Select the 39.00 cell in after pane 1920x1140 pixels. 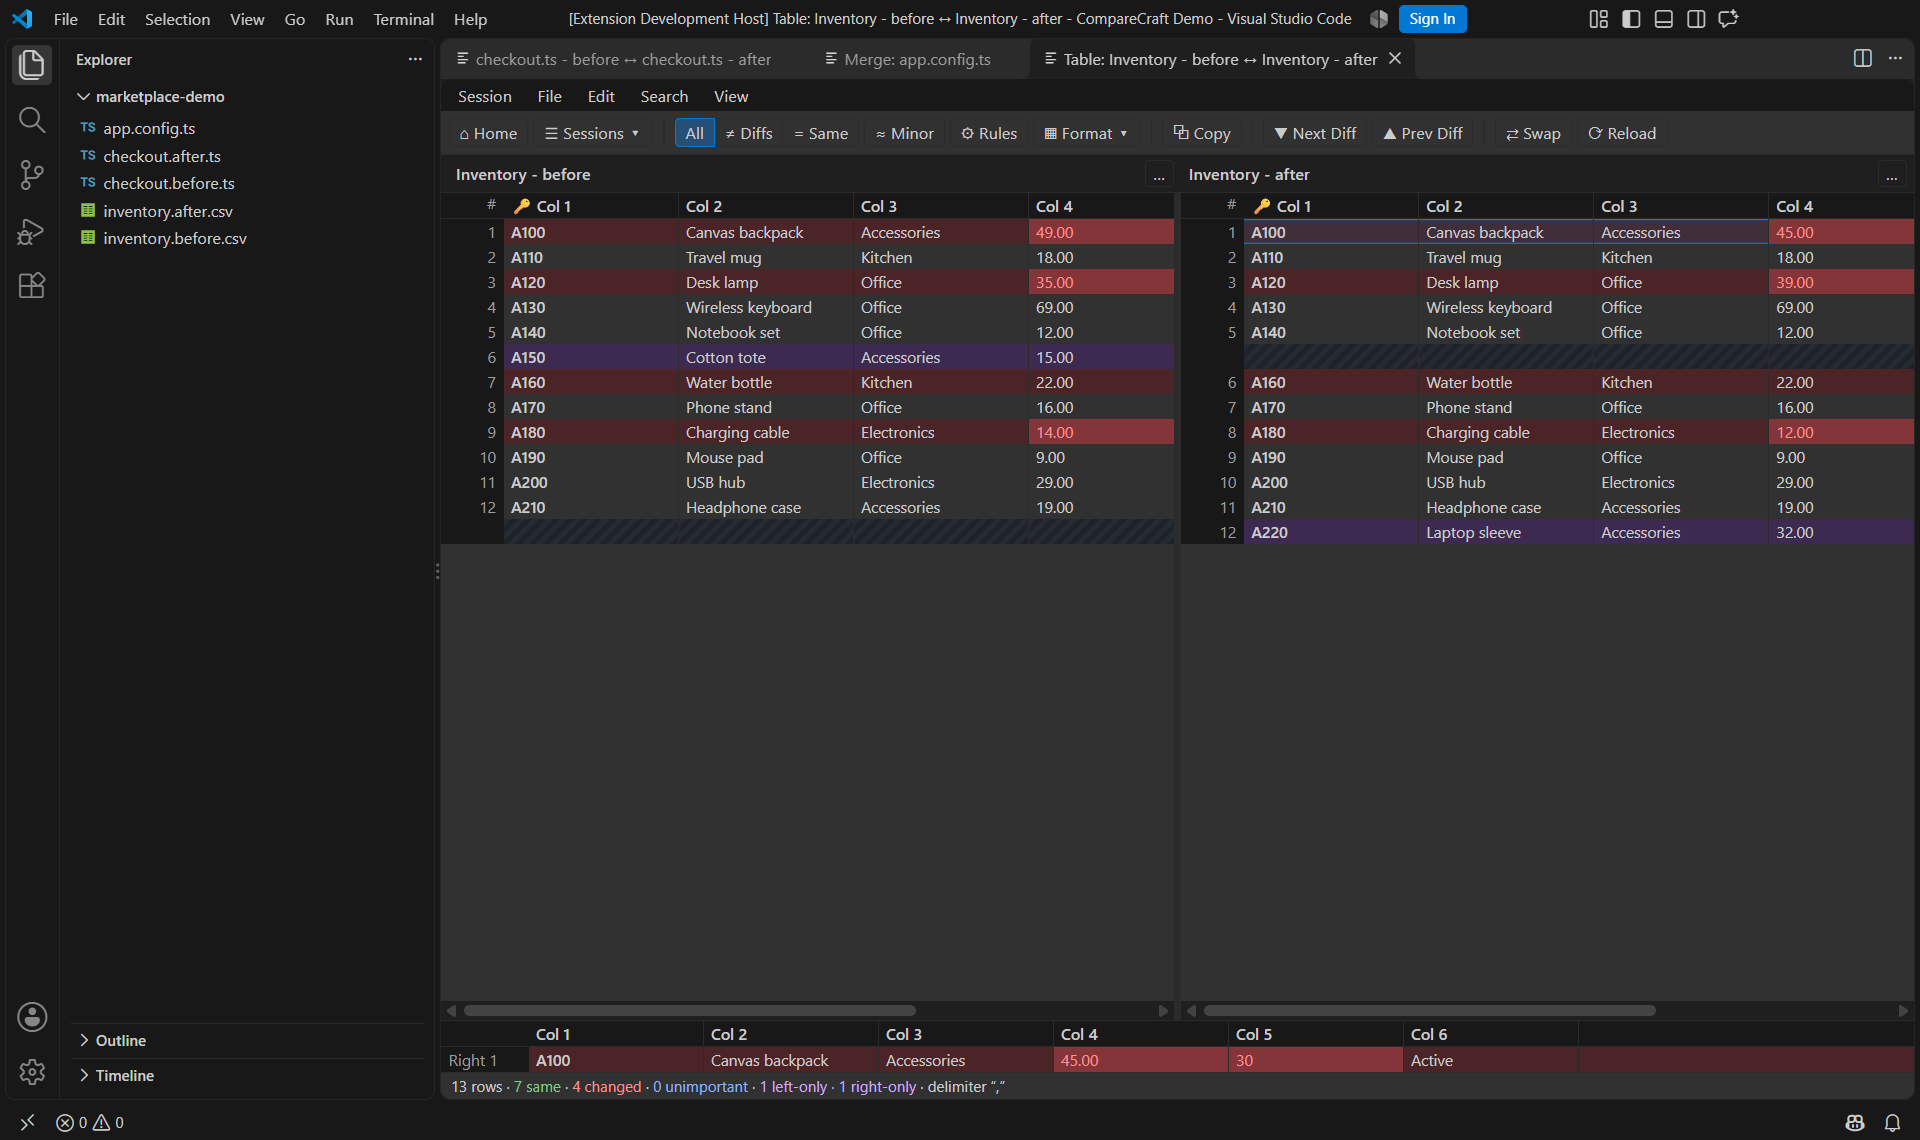click(1841, 282)
